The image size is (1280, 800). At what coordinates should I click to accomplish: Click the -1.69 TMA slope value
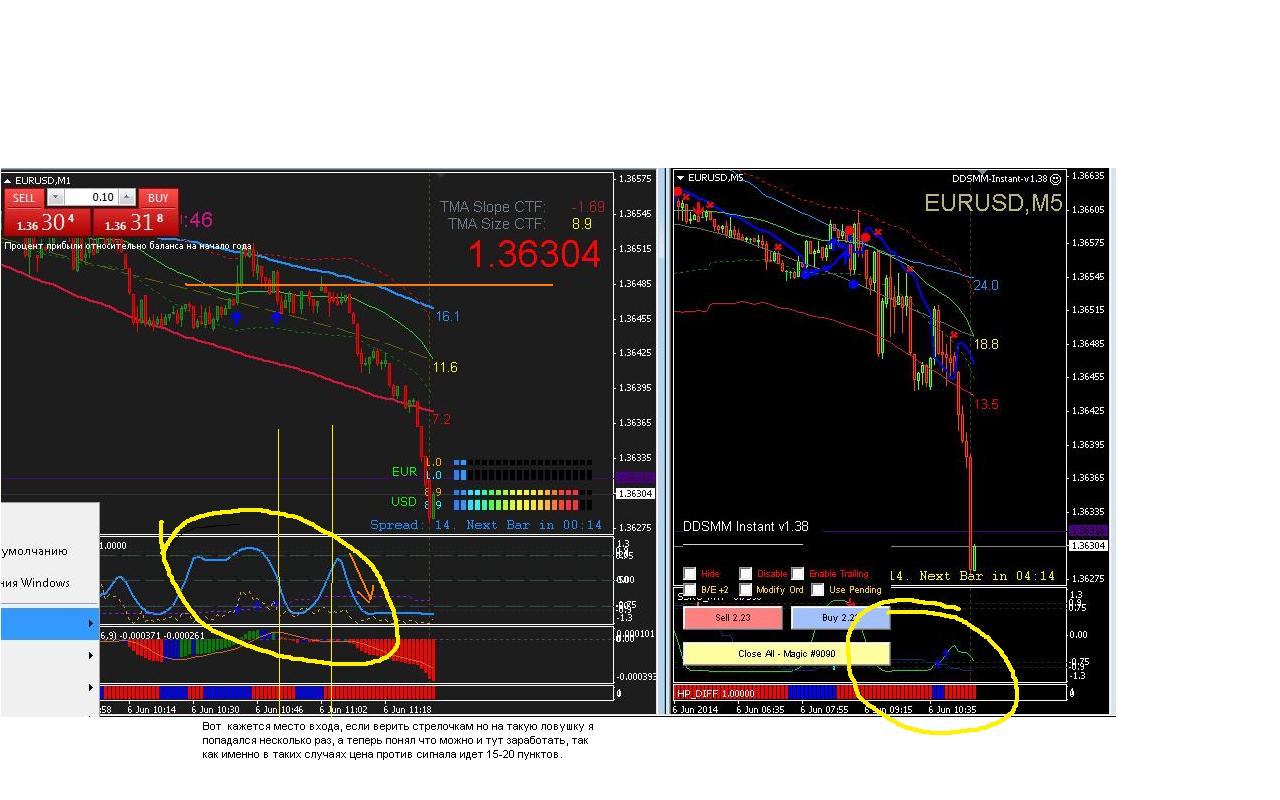click(x=588, y=207)
